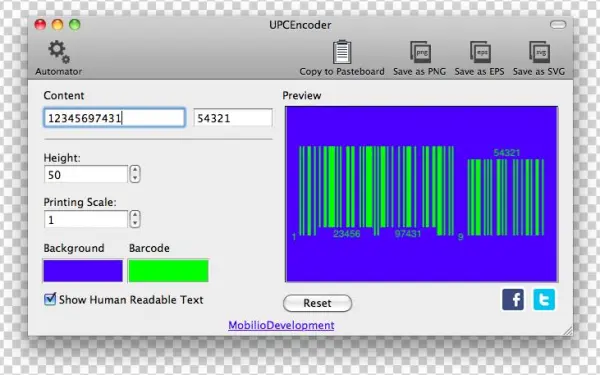Focus the supplement field containing 54321

(x=233, y=118)
